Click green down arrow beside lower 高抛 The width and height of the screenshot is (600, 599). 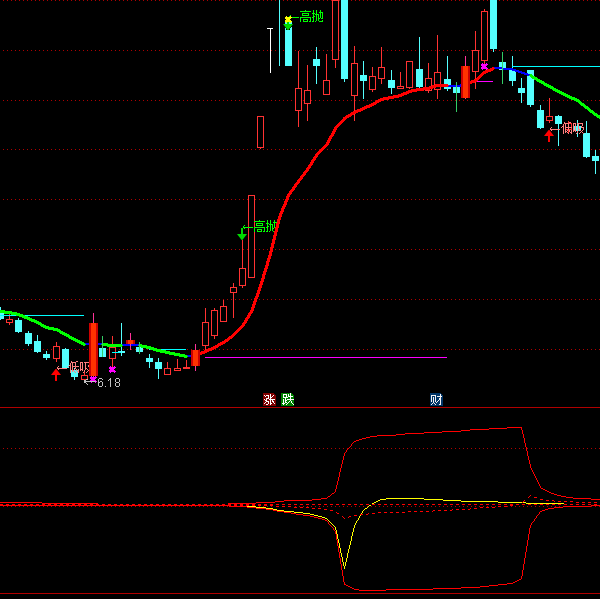[242, 235]
